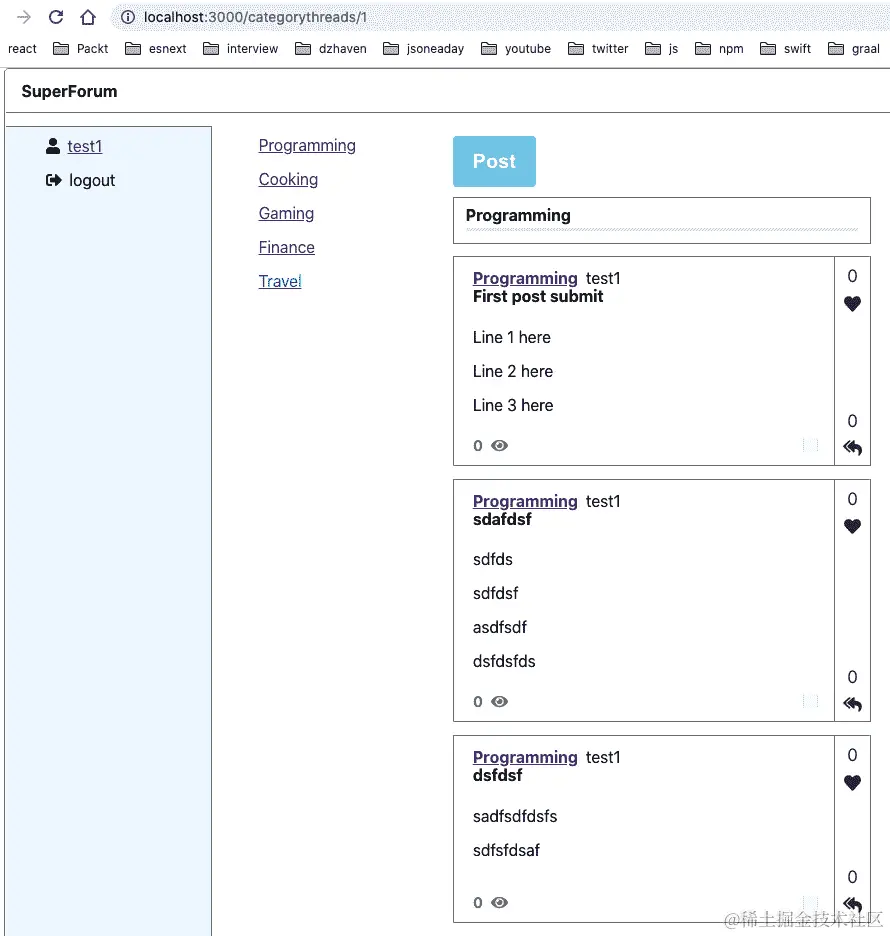Click the SuperForum site title
This screenshot has width=890, height=936.
[69, 91]
